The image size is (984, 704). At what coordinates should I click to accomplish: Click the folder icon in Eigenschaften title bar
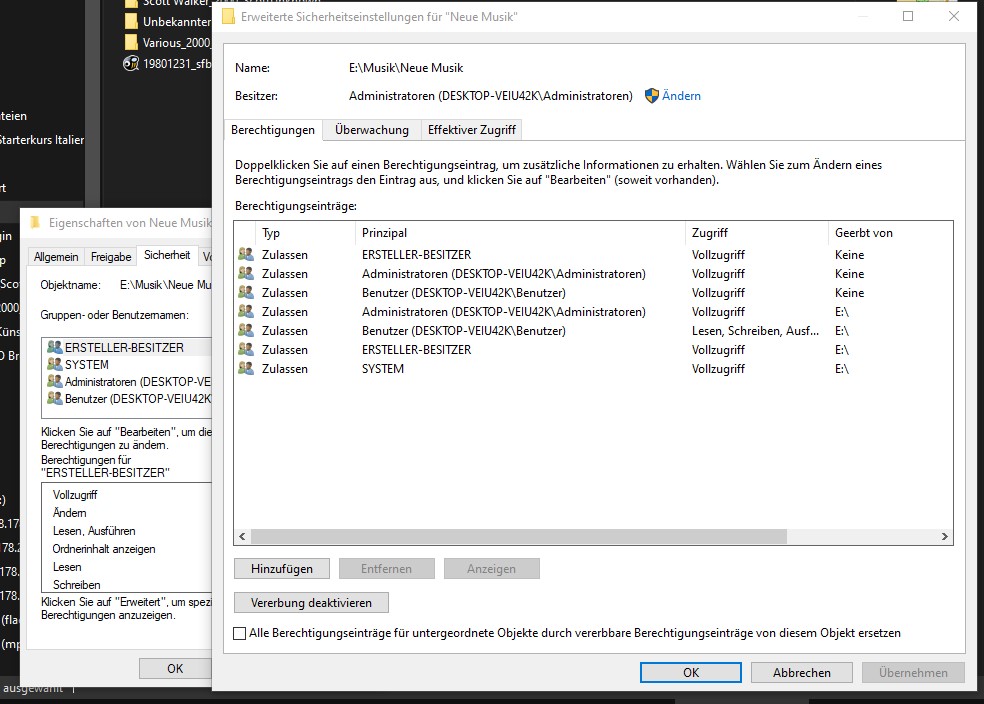click(x=35, y=222)
